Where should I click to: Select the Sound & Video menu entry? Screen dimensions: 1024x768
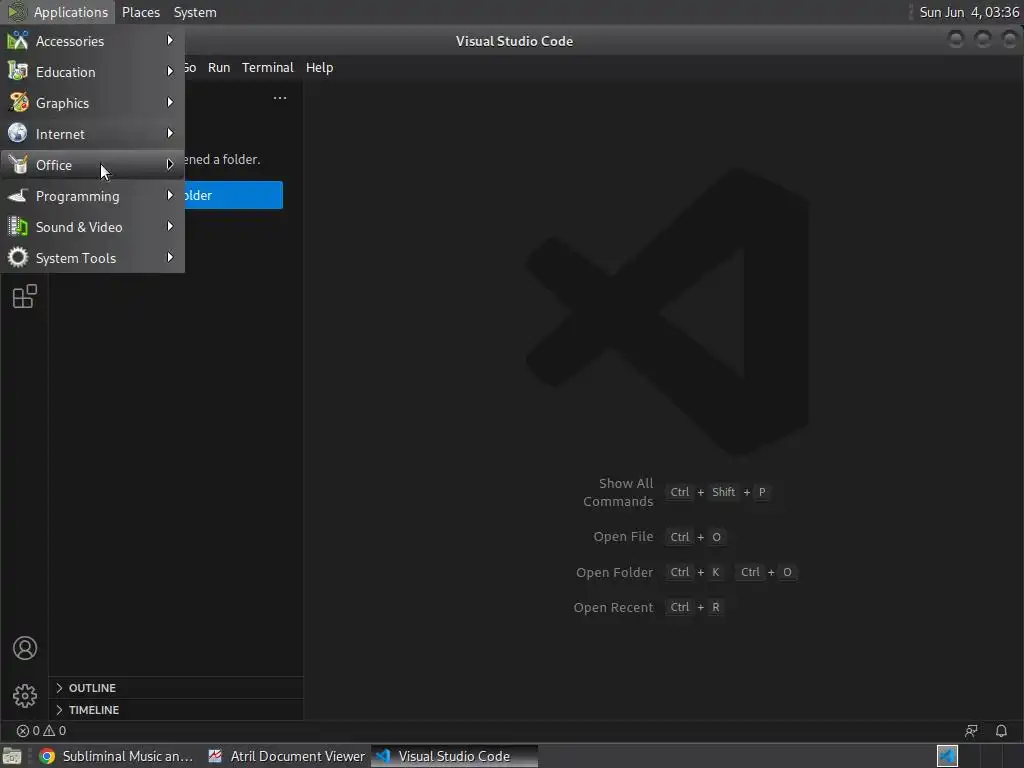[93, 227]
